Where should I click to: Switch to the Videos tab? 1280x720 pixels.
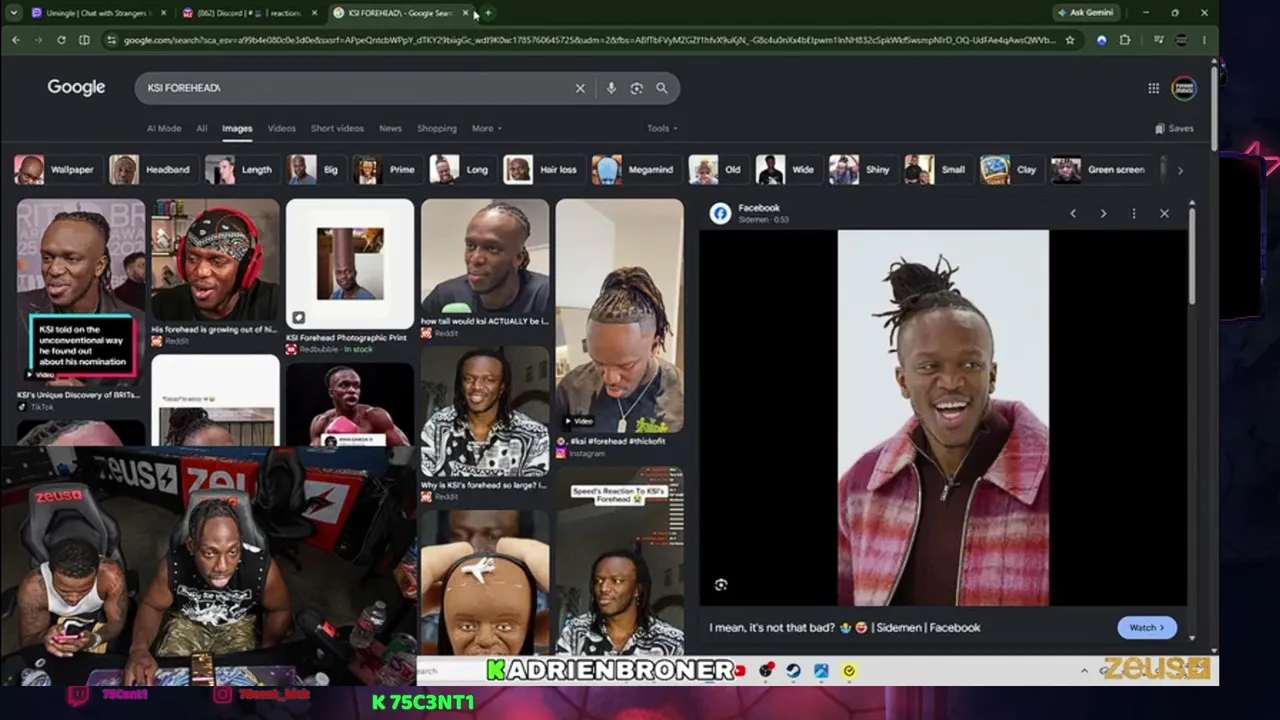(x=281, y=128)
